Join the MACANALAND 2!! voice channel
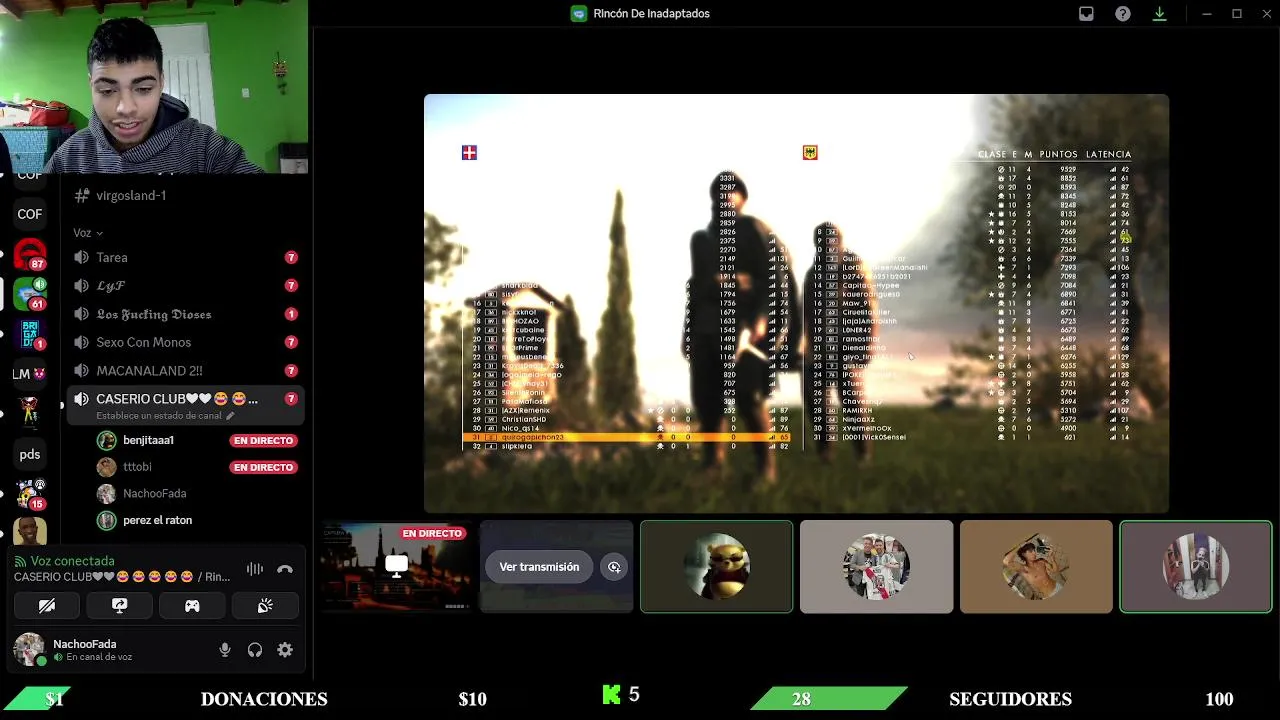This screenshot has width=1280, height=720. point(184,371)
